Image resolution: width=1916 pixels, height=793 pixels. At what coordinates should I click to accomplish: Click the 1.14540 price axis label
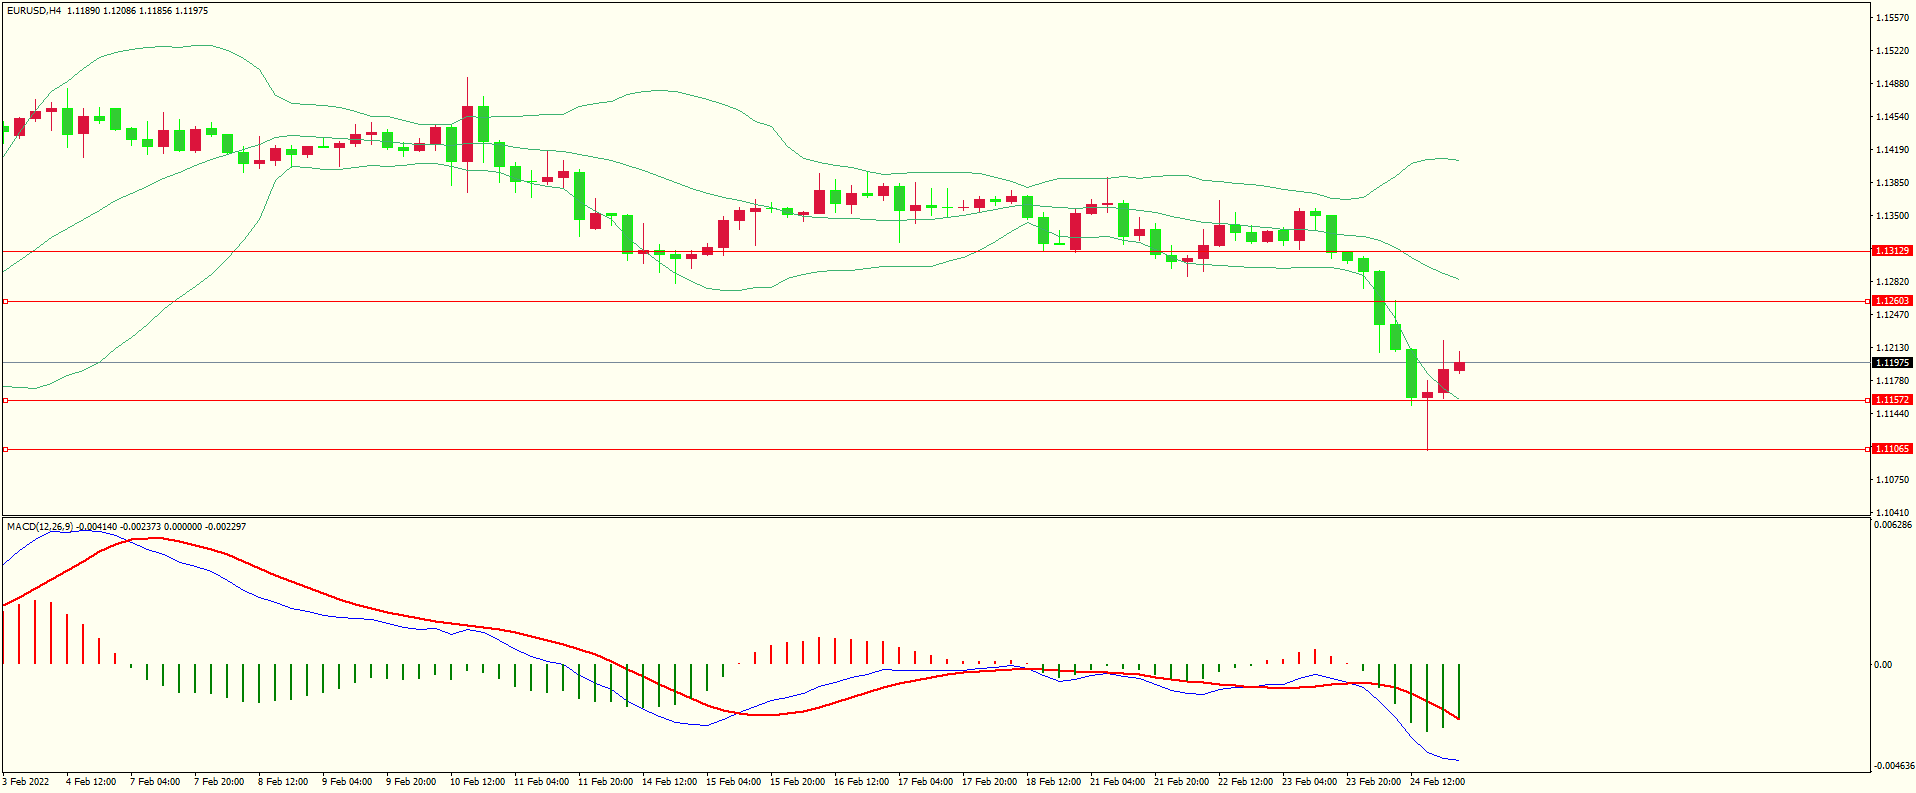click(x=1893, y=117)
